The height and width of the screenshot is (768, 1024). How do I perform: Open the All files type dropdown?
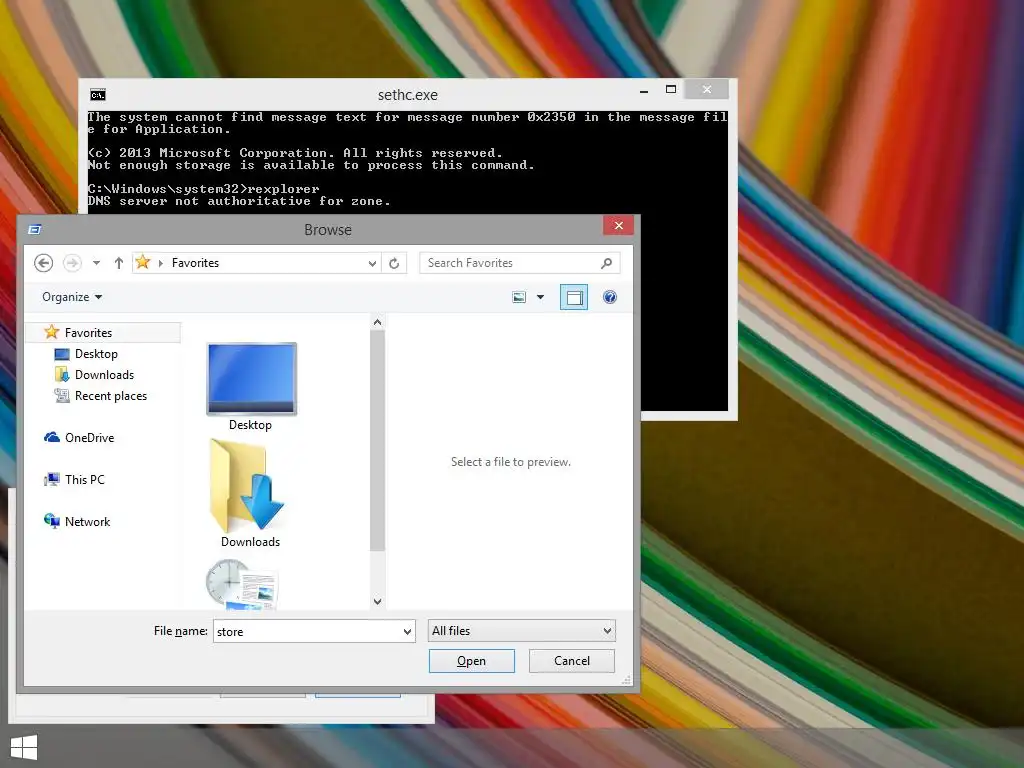coord(522,631)
